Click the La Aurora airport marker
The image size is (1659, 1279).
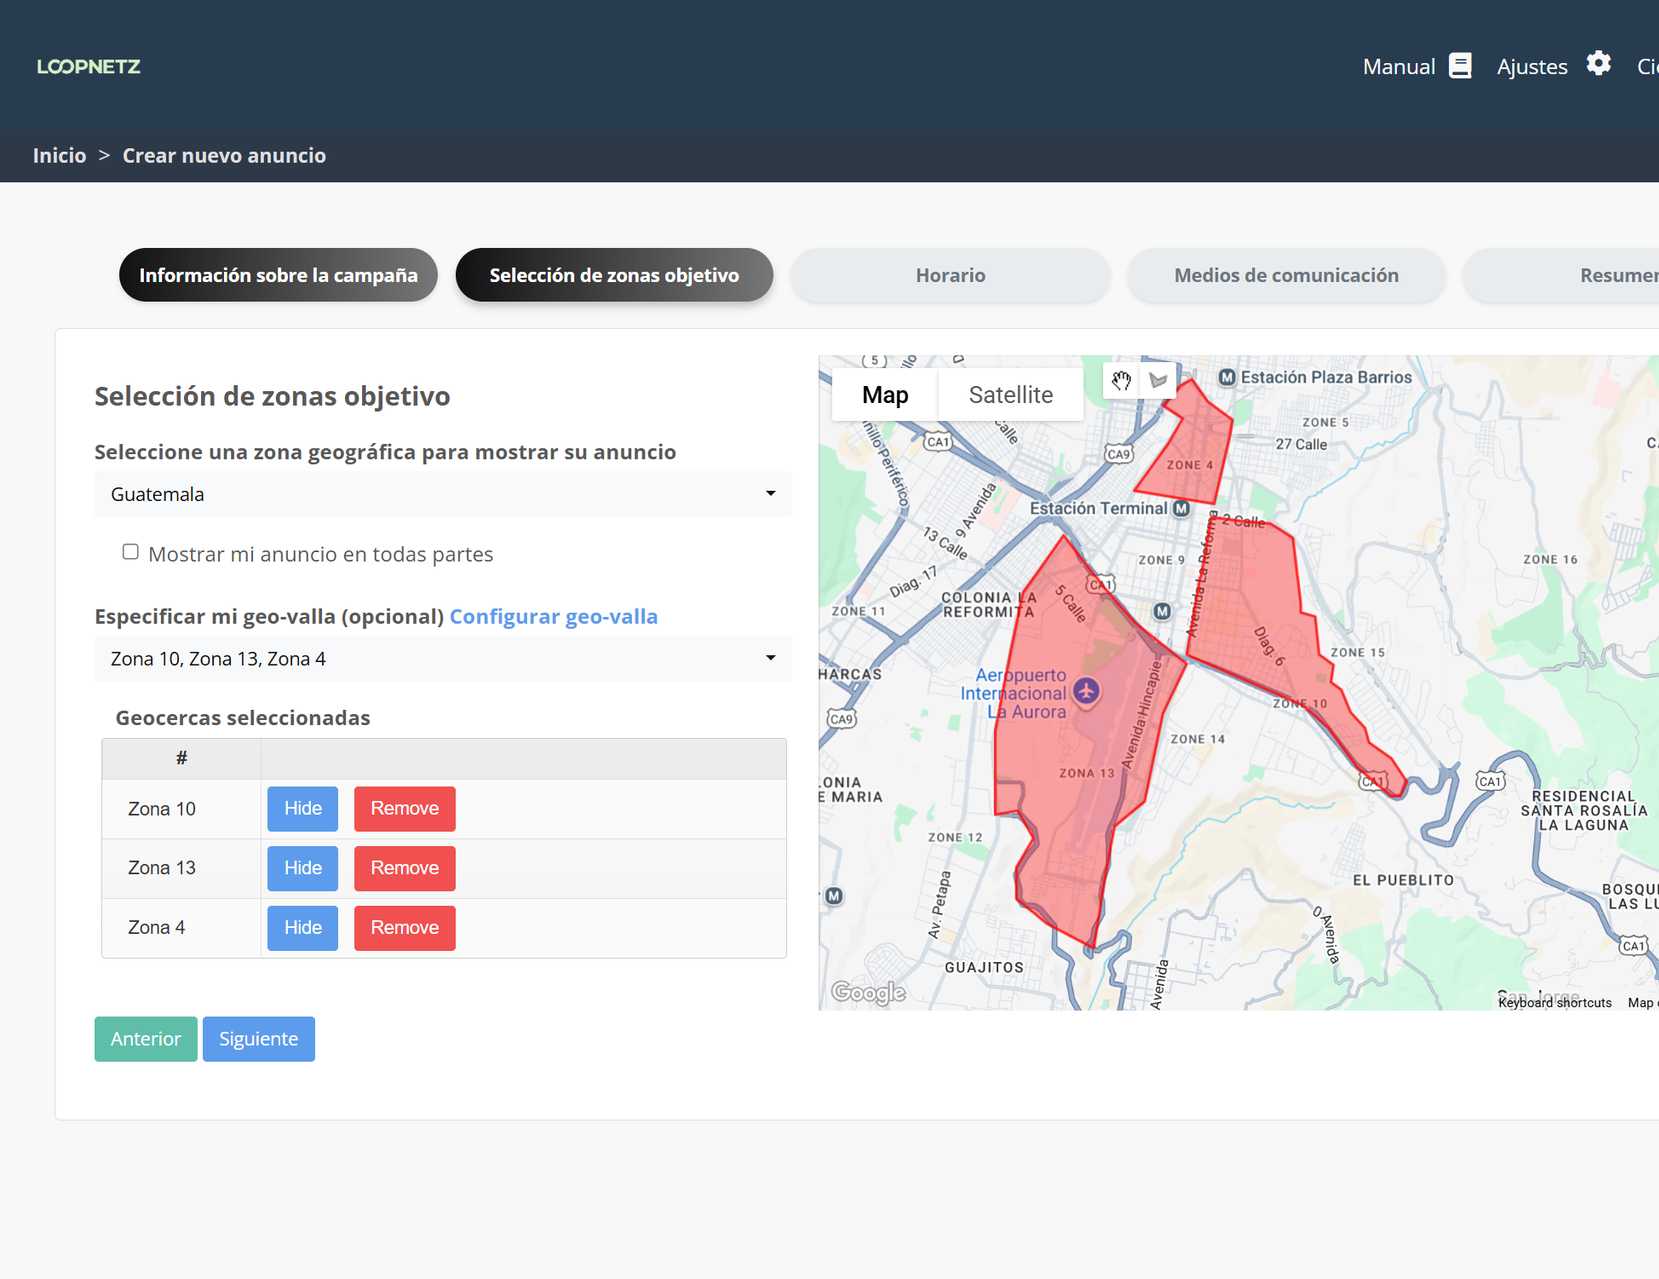click(x=1086, y=691)
